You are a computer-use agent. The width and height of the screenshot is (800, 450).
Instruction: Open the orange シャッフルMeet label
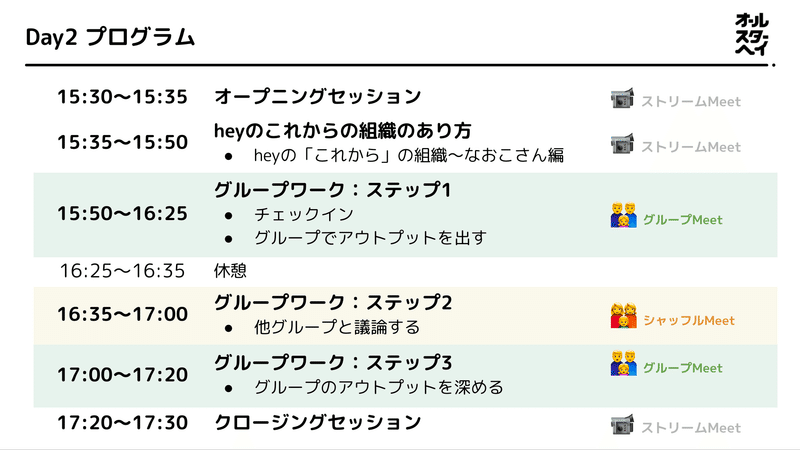pyautogui.click(x=689, y=320)
